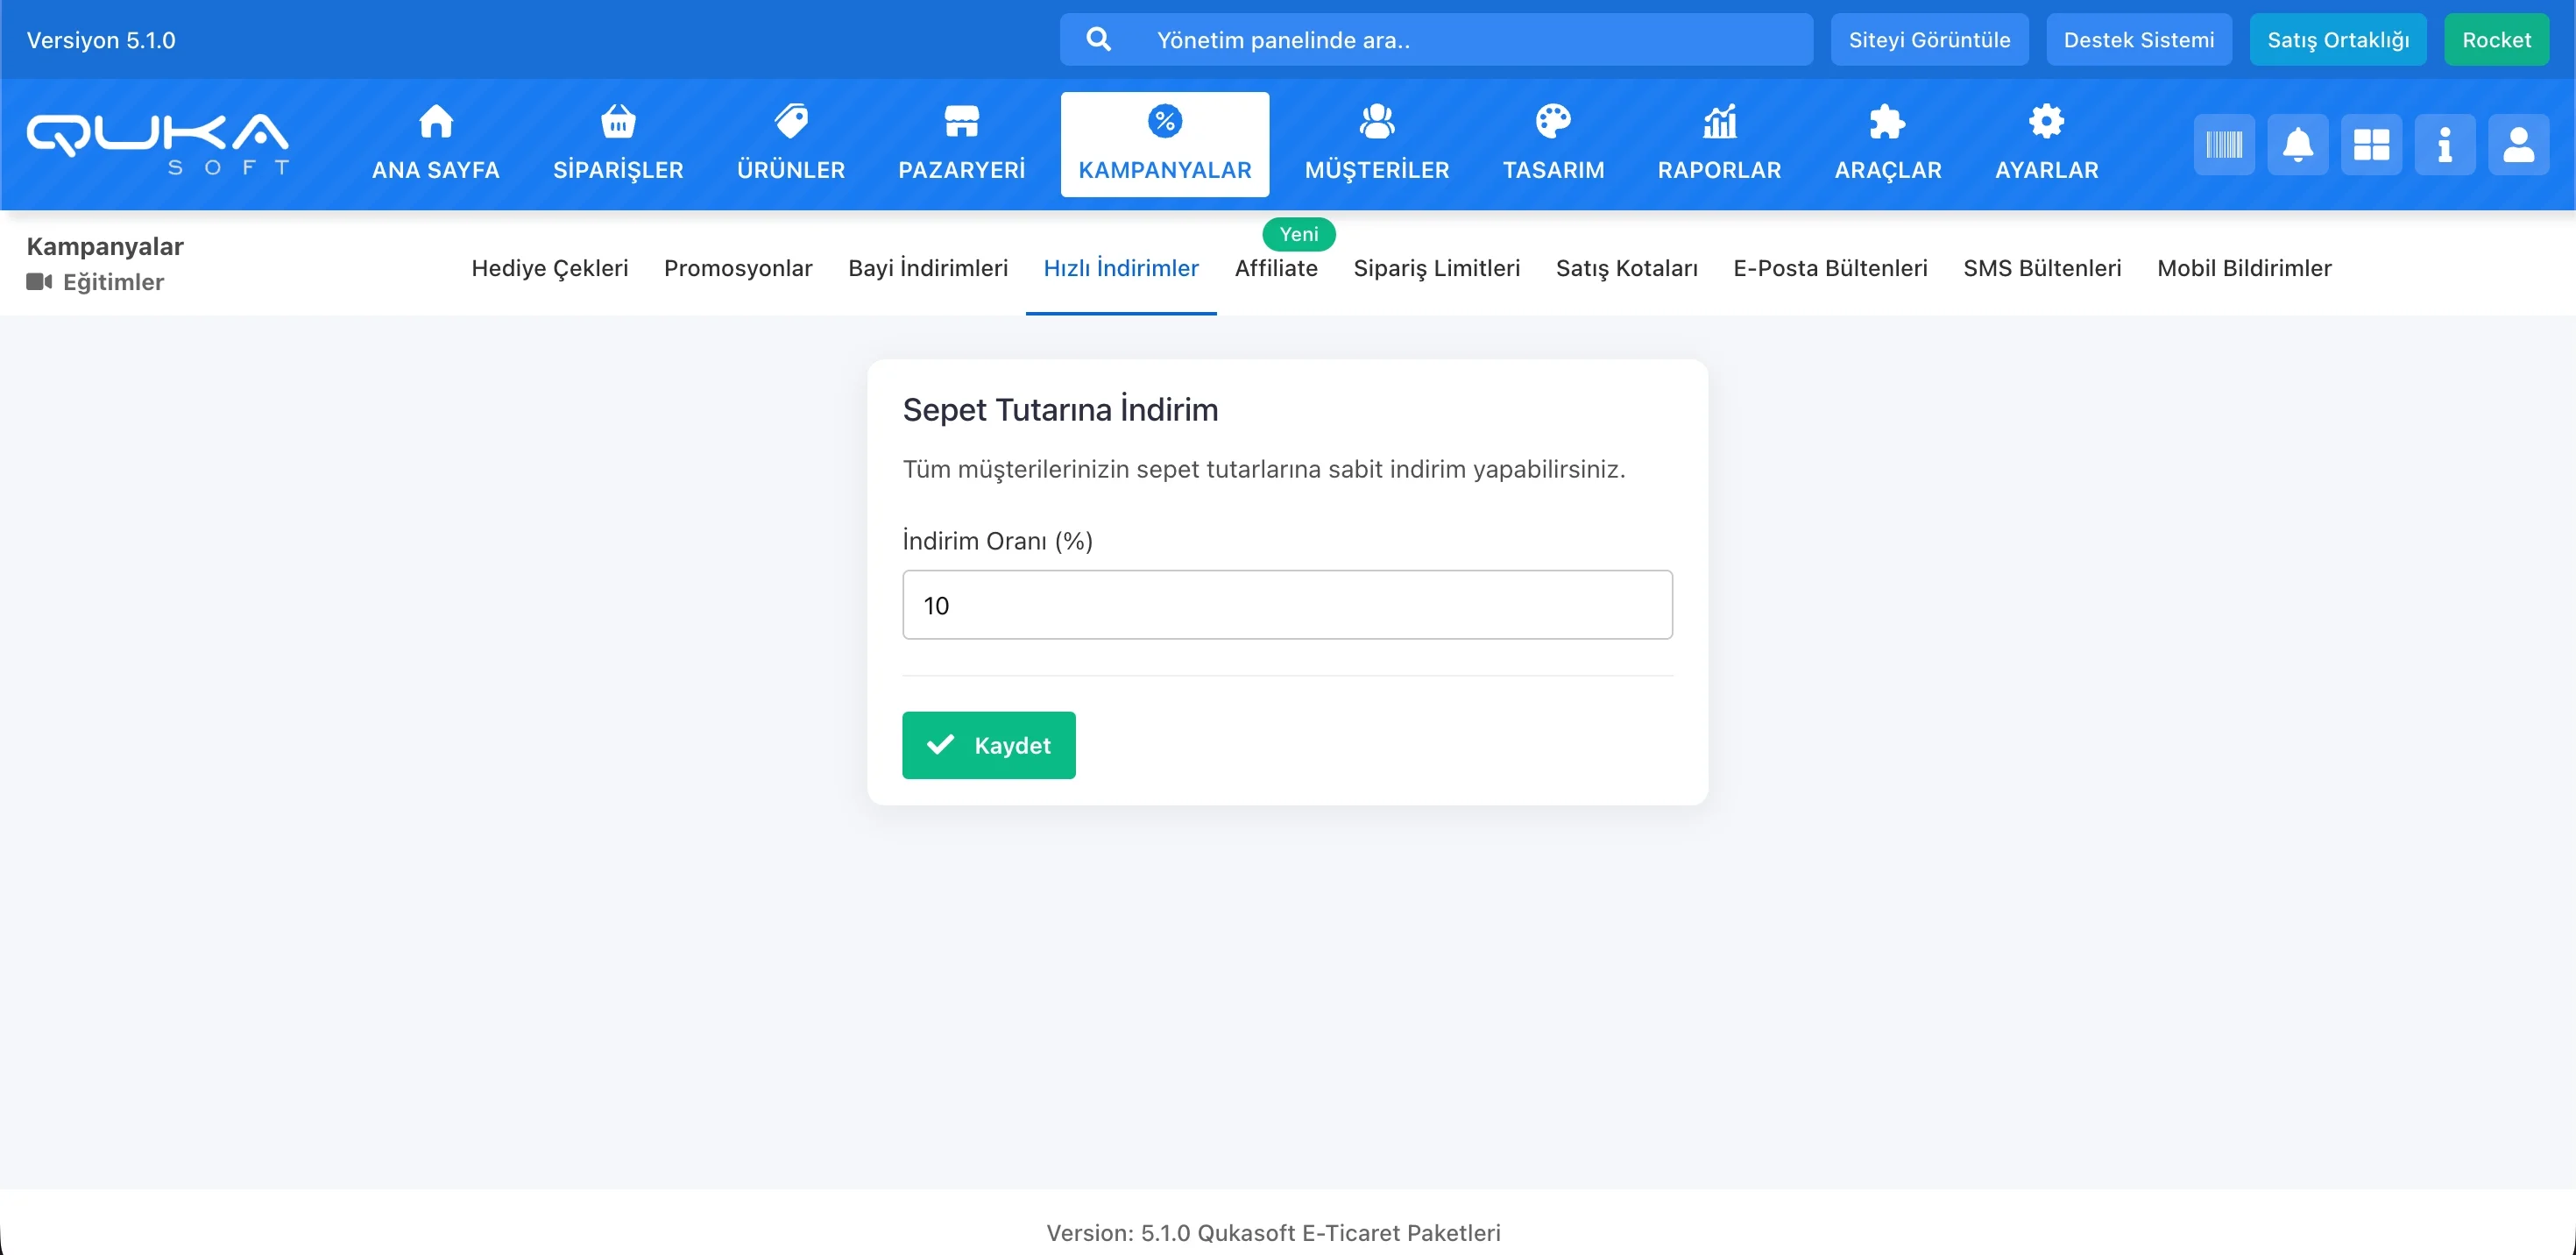The width and height of the screenshot is (2576, 1255).
Task: Click the grid layout icon
Action: click(x=2371, y=145)
